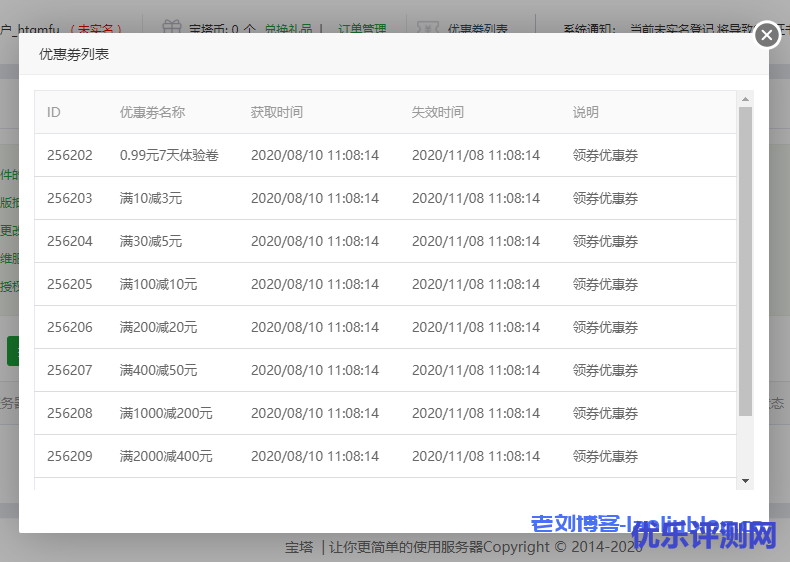Click the coupon table vertical scrollbar thumb
Image resolution: width=790 pixels, height=562 pixels.
point(745,260)
